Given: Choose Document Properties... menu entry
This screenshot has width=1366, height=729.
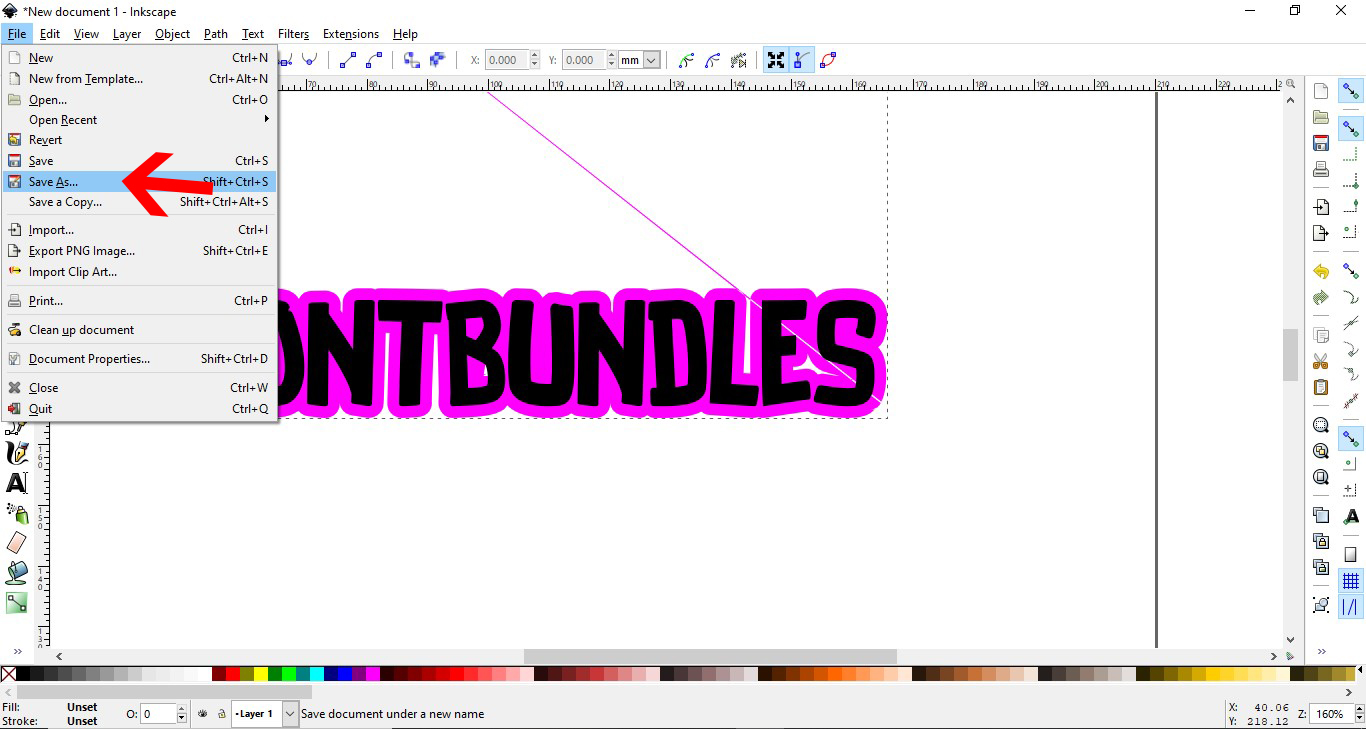Looking at the screenshot, I should (139, 359).
